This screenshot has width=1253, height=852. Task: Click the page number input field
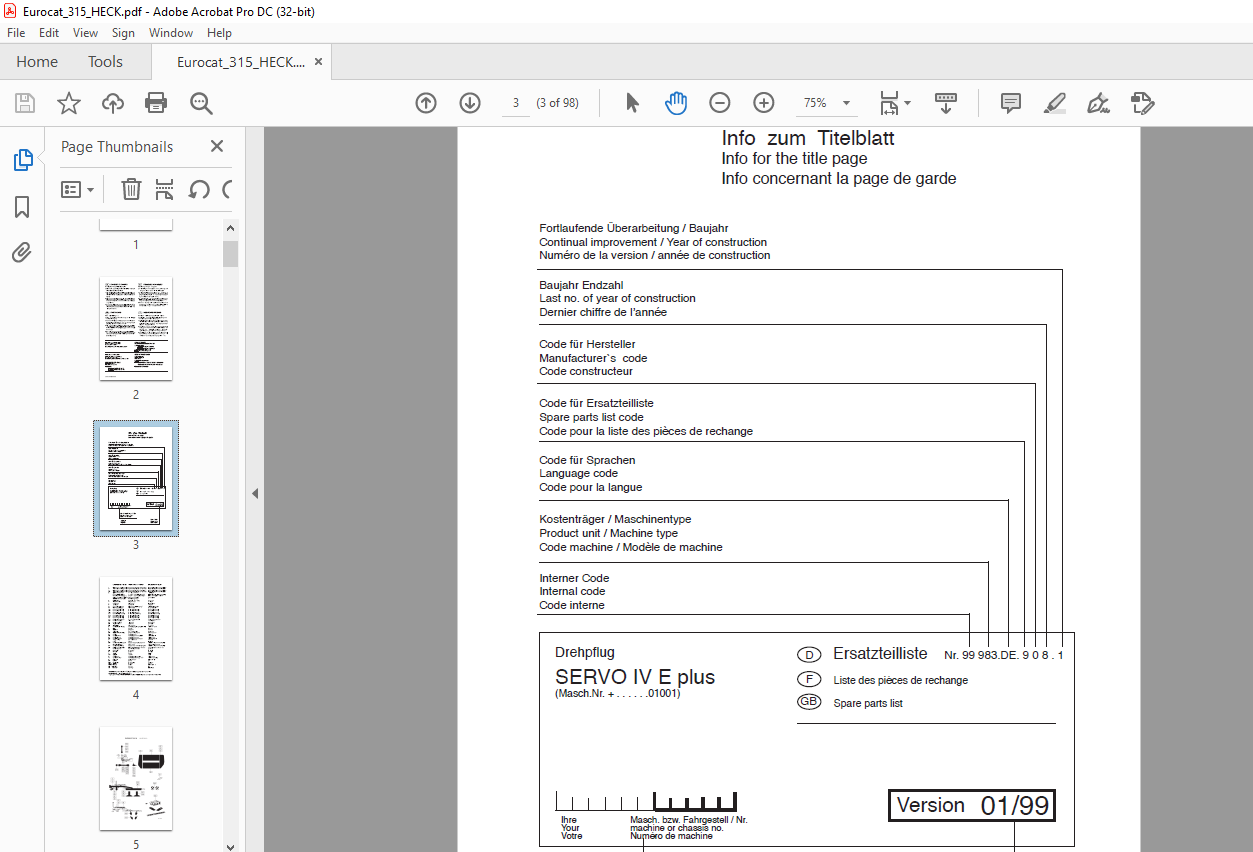(515, 103)
